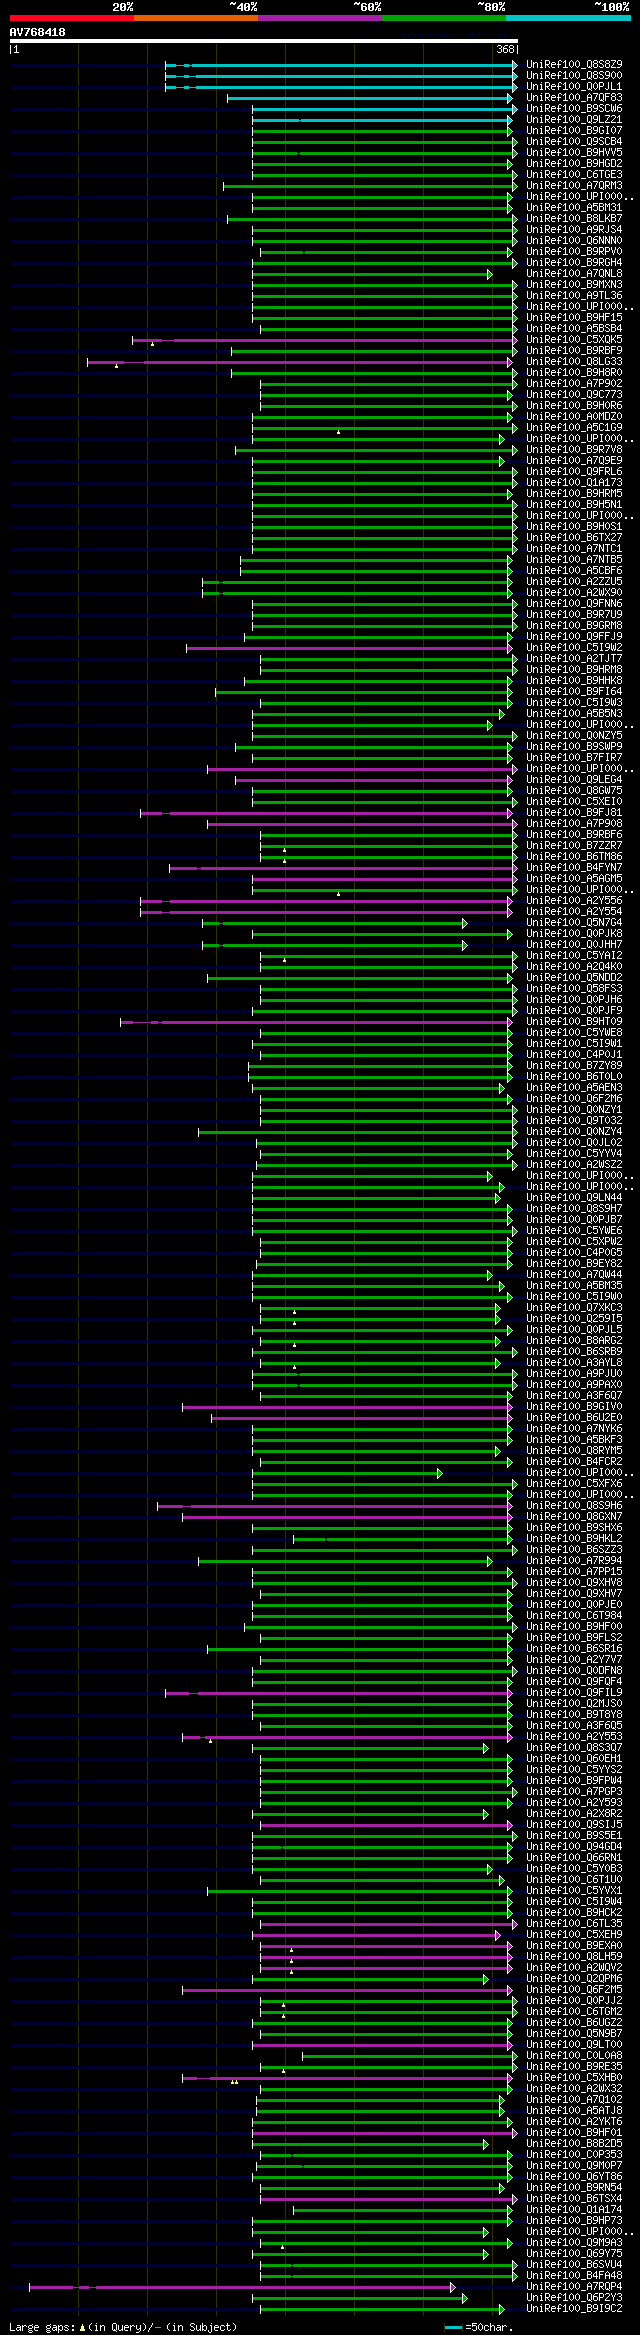Select the UniRef100_A2ZZU5 label

[x=574, y=581]
